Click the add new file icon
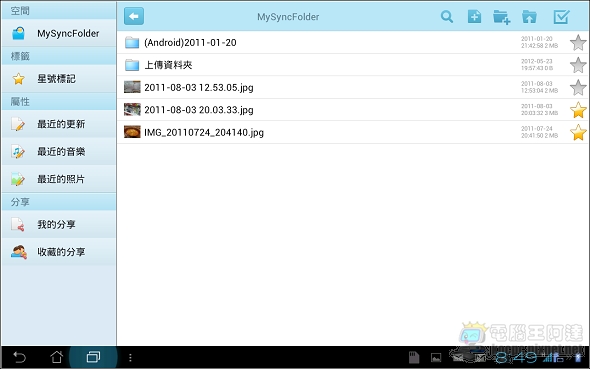Screen dimensions: 590x369 tap(474, 17)
